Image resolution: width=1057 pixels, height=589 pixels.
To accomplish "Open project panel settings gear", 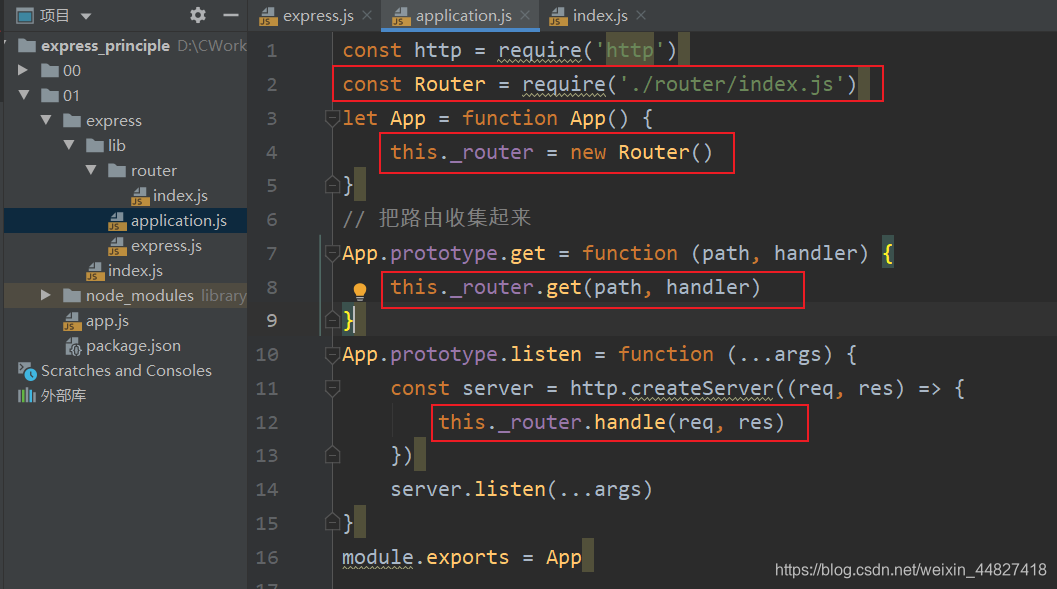I will point(198,15).
